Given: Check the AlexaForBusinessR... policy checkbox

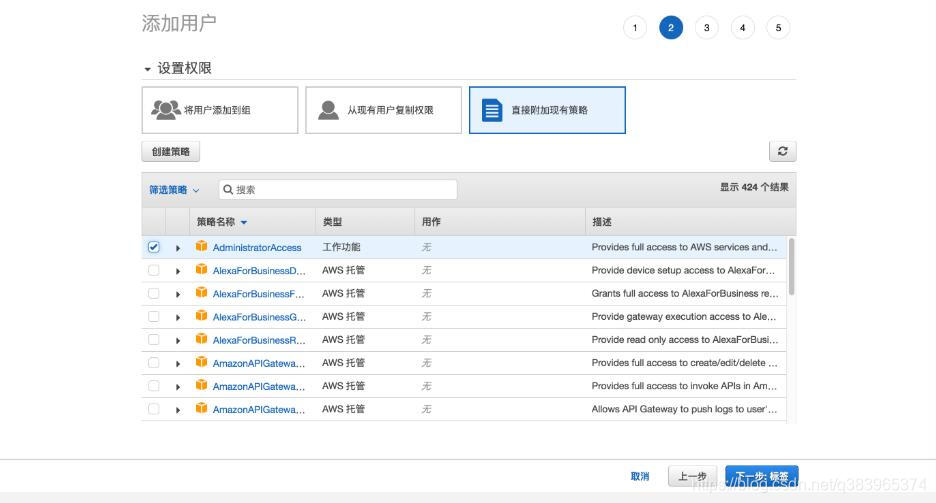Looking at the screenshot, I should click(154, 340).
